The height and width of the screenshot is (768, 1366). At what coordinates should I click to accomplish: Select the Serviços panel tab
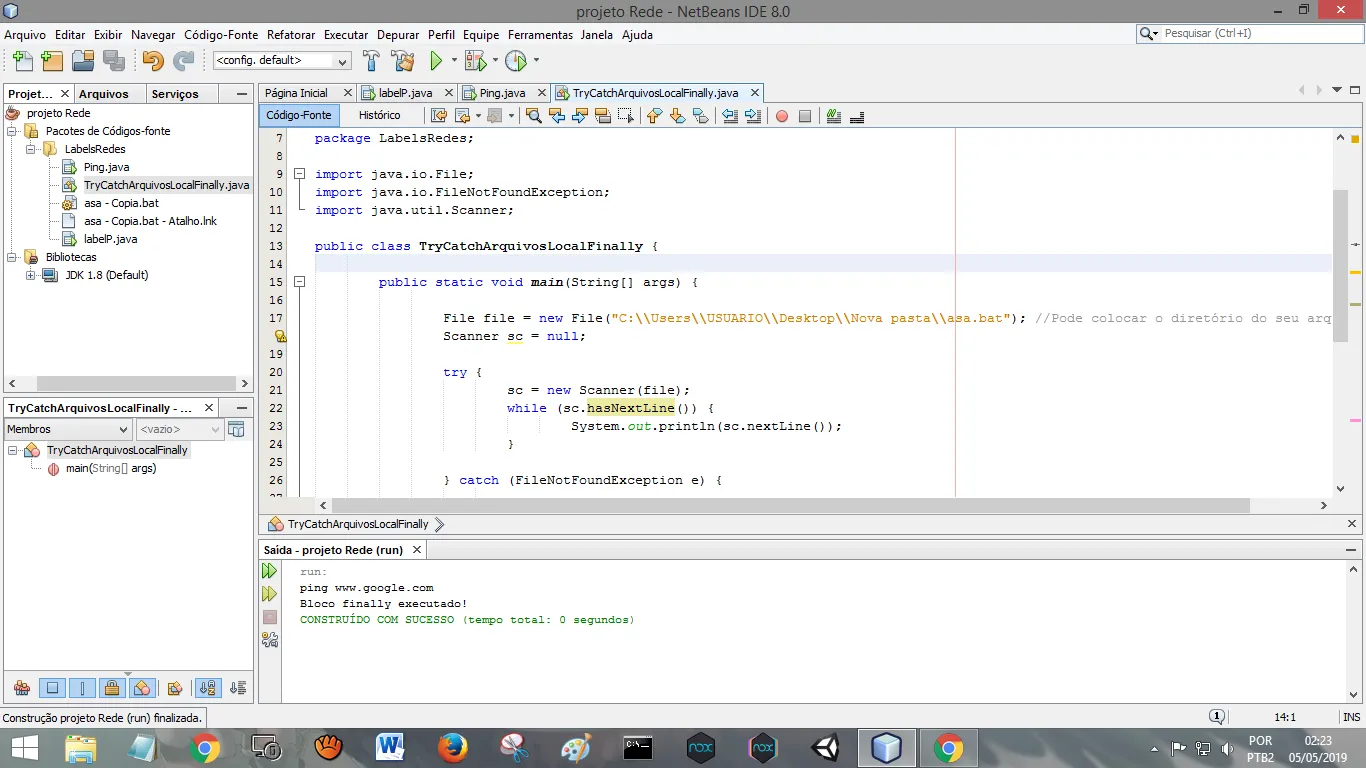click(175, 94)
